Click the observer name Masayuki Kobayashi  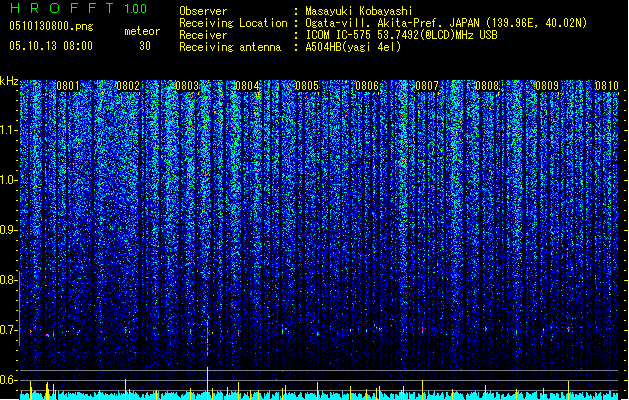[359, 11]
